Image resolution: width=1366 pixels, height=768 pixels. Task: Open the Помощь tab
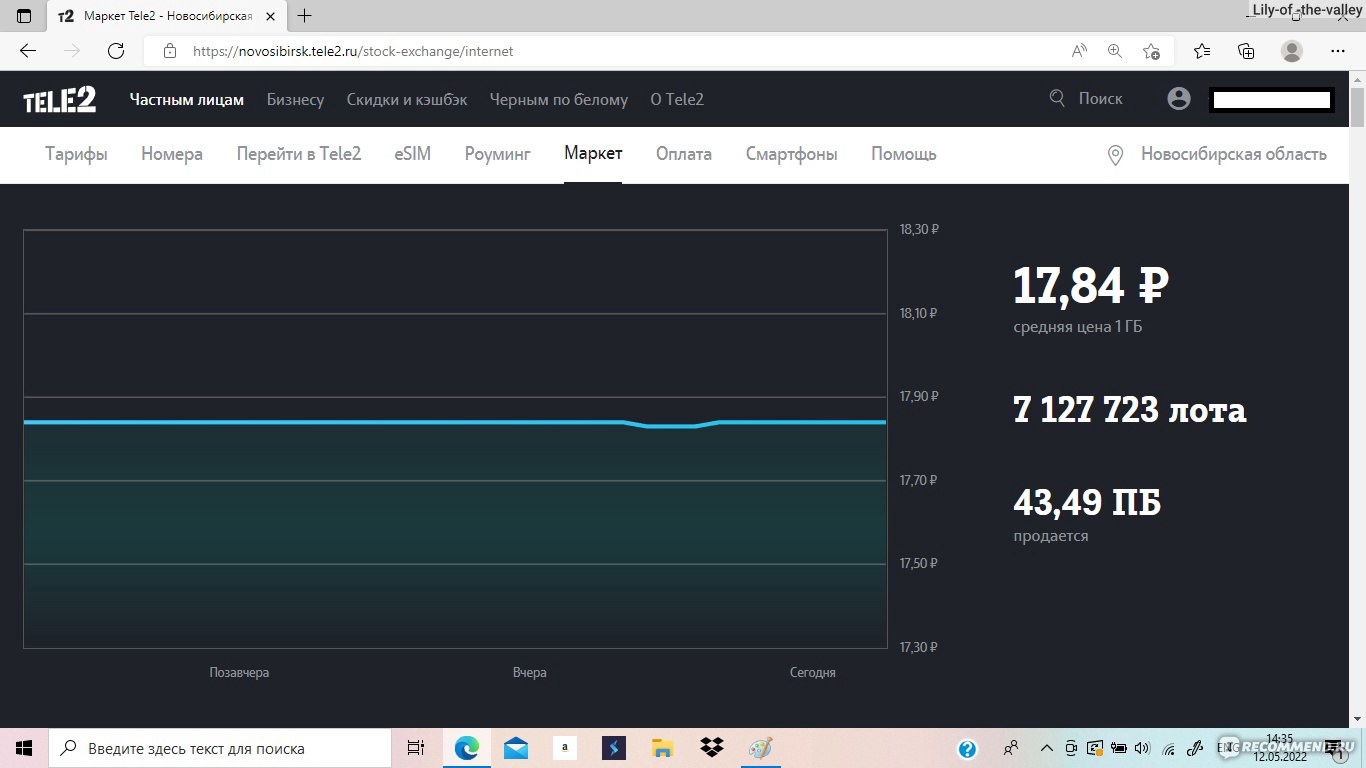904,154
